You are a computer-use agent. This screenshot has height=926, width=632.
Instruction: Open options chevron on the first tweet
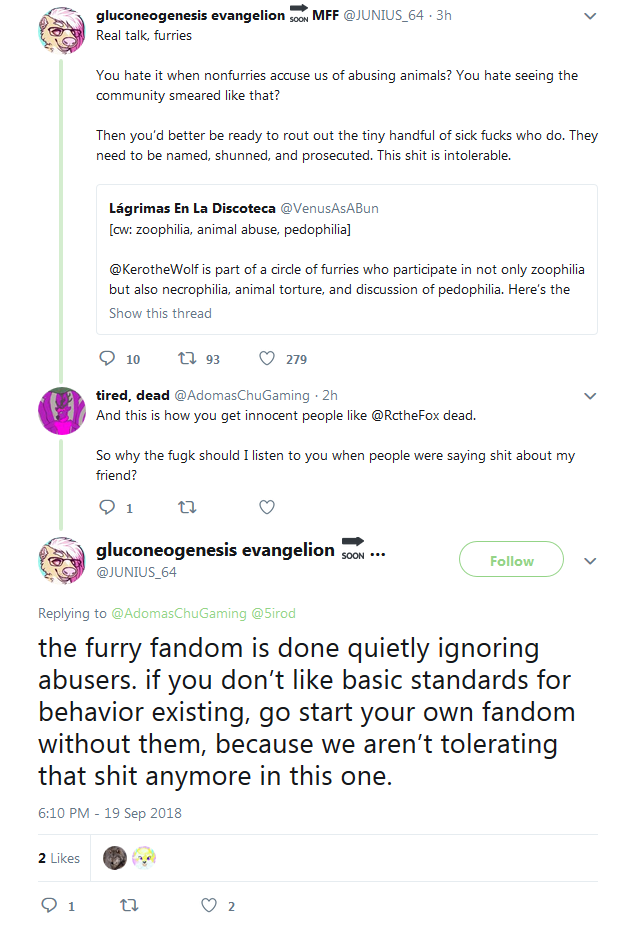click(x=589, y=17)
